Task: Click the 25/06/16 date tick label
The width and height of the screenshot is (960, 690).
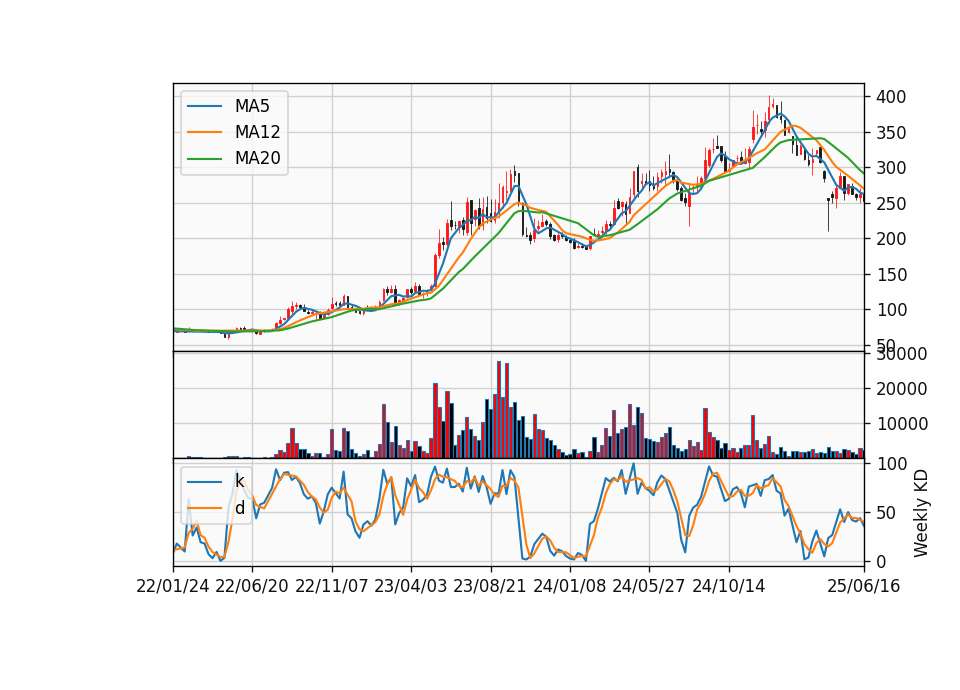Action: 864,587
